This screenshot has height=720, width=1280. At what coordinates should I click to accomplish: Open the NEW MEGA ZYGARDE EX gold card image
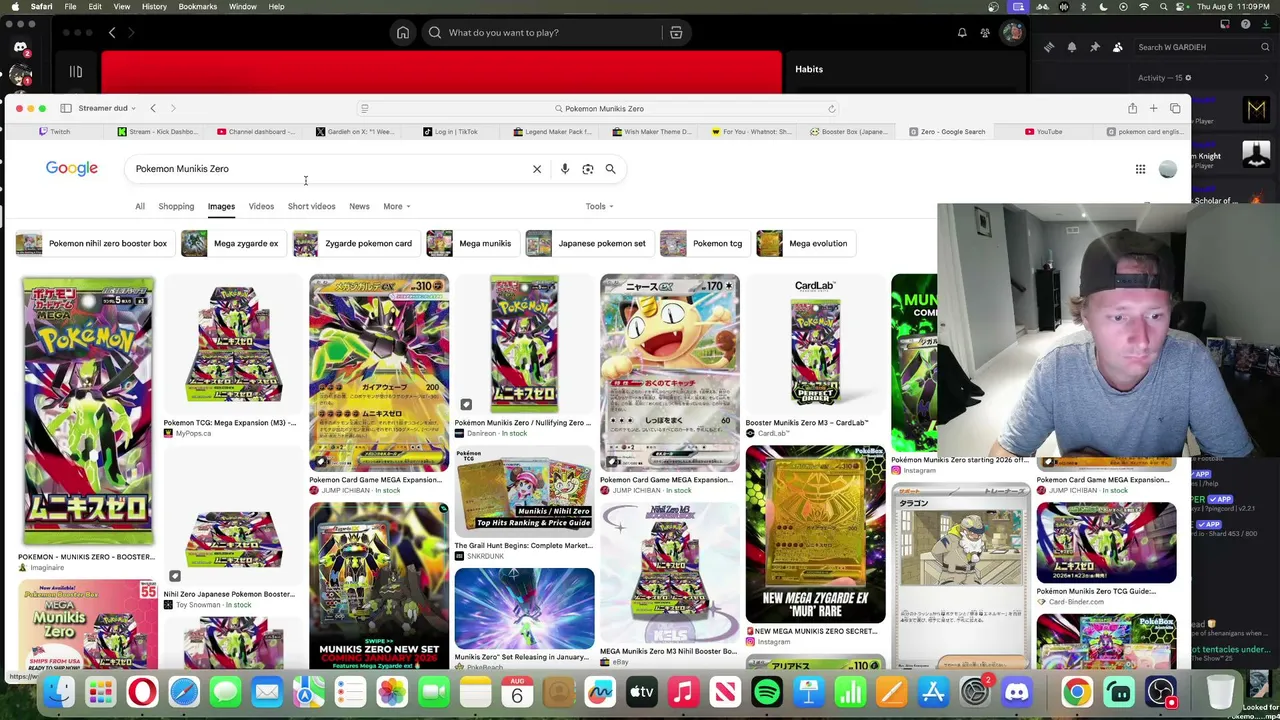[815, 535]
